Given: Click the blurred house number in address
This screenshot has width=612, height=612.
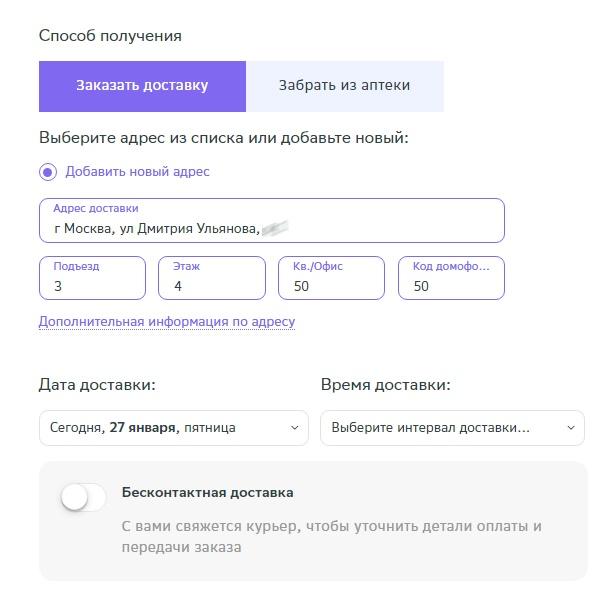Looking at the screenshot, I should click(x=275, y=228).
